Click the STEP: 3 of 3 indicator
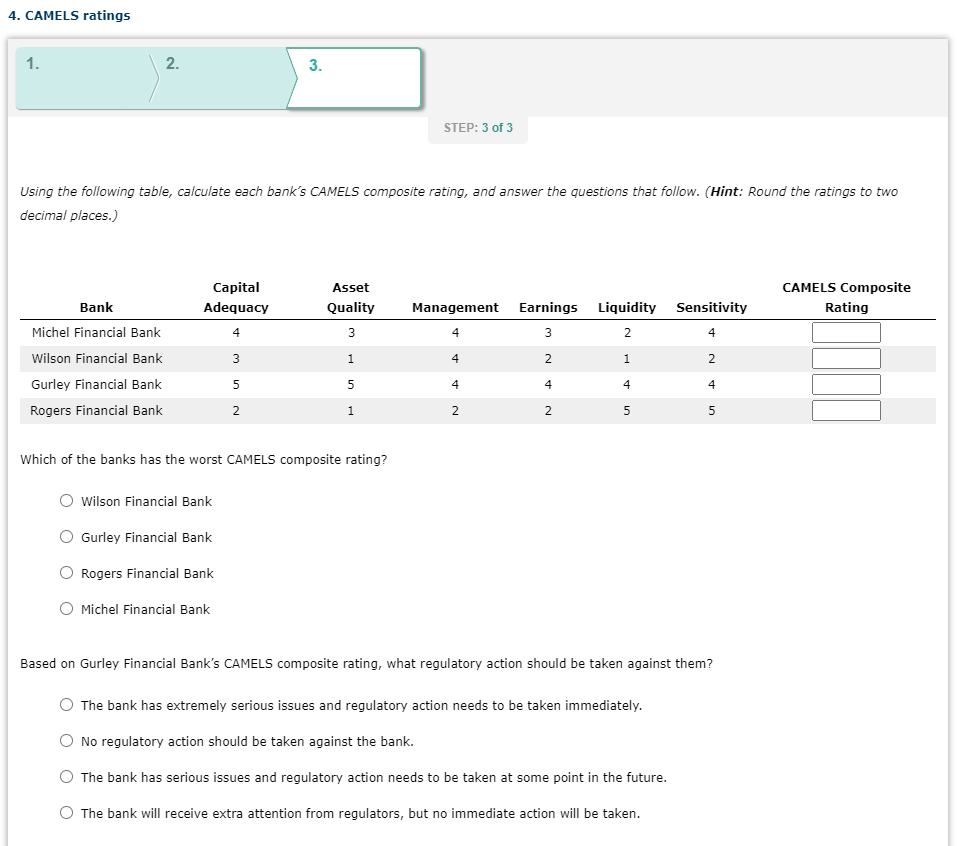The image size is (957, 846). click(477, 128)
